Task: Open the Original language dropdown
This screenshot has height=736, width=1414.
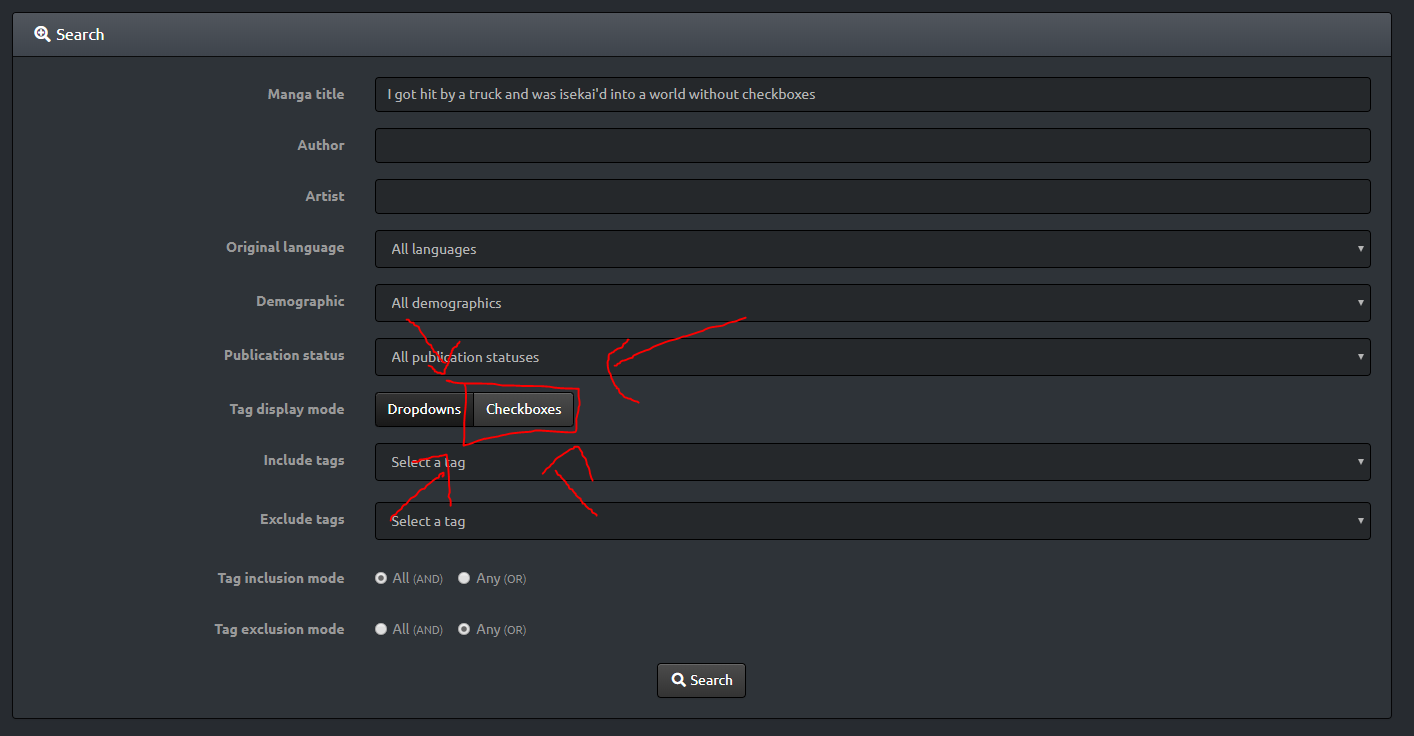Action: point(872,249)
